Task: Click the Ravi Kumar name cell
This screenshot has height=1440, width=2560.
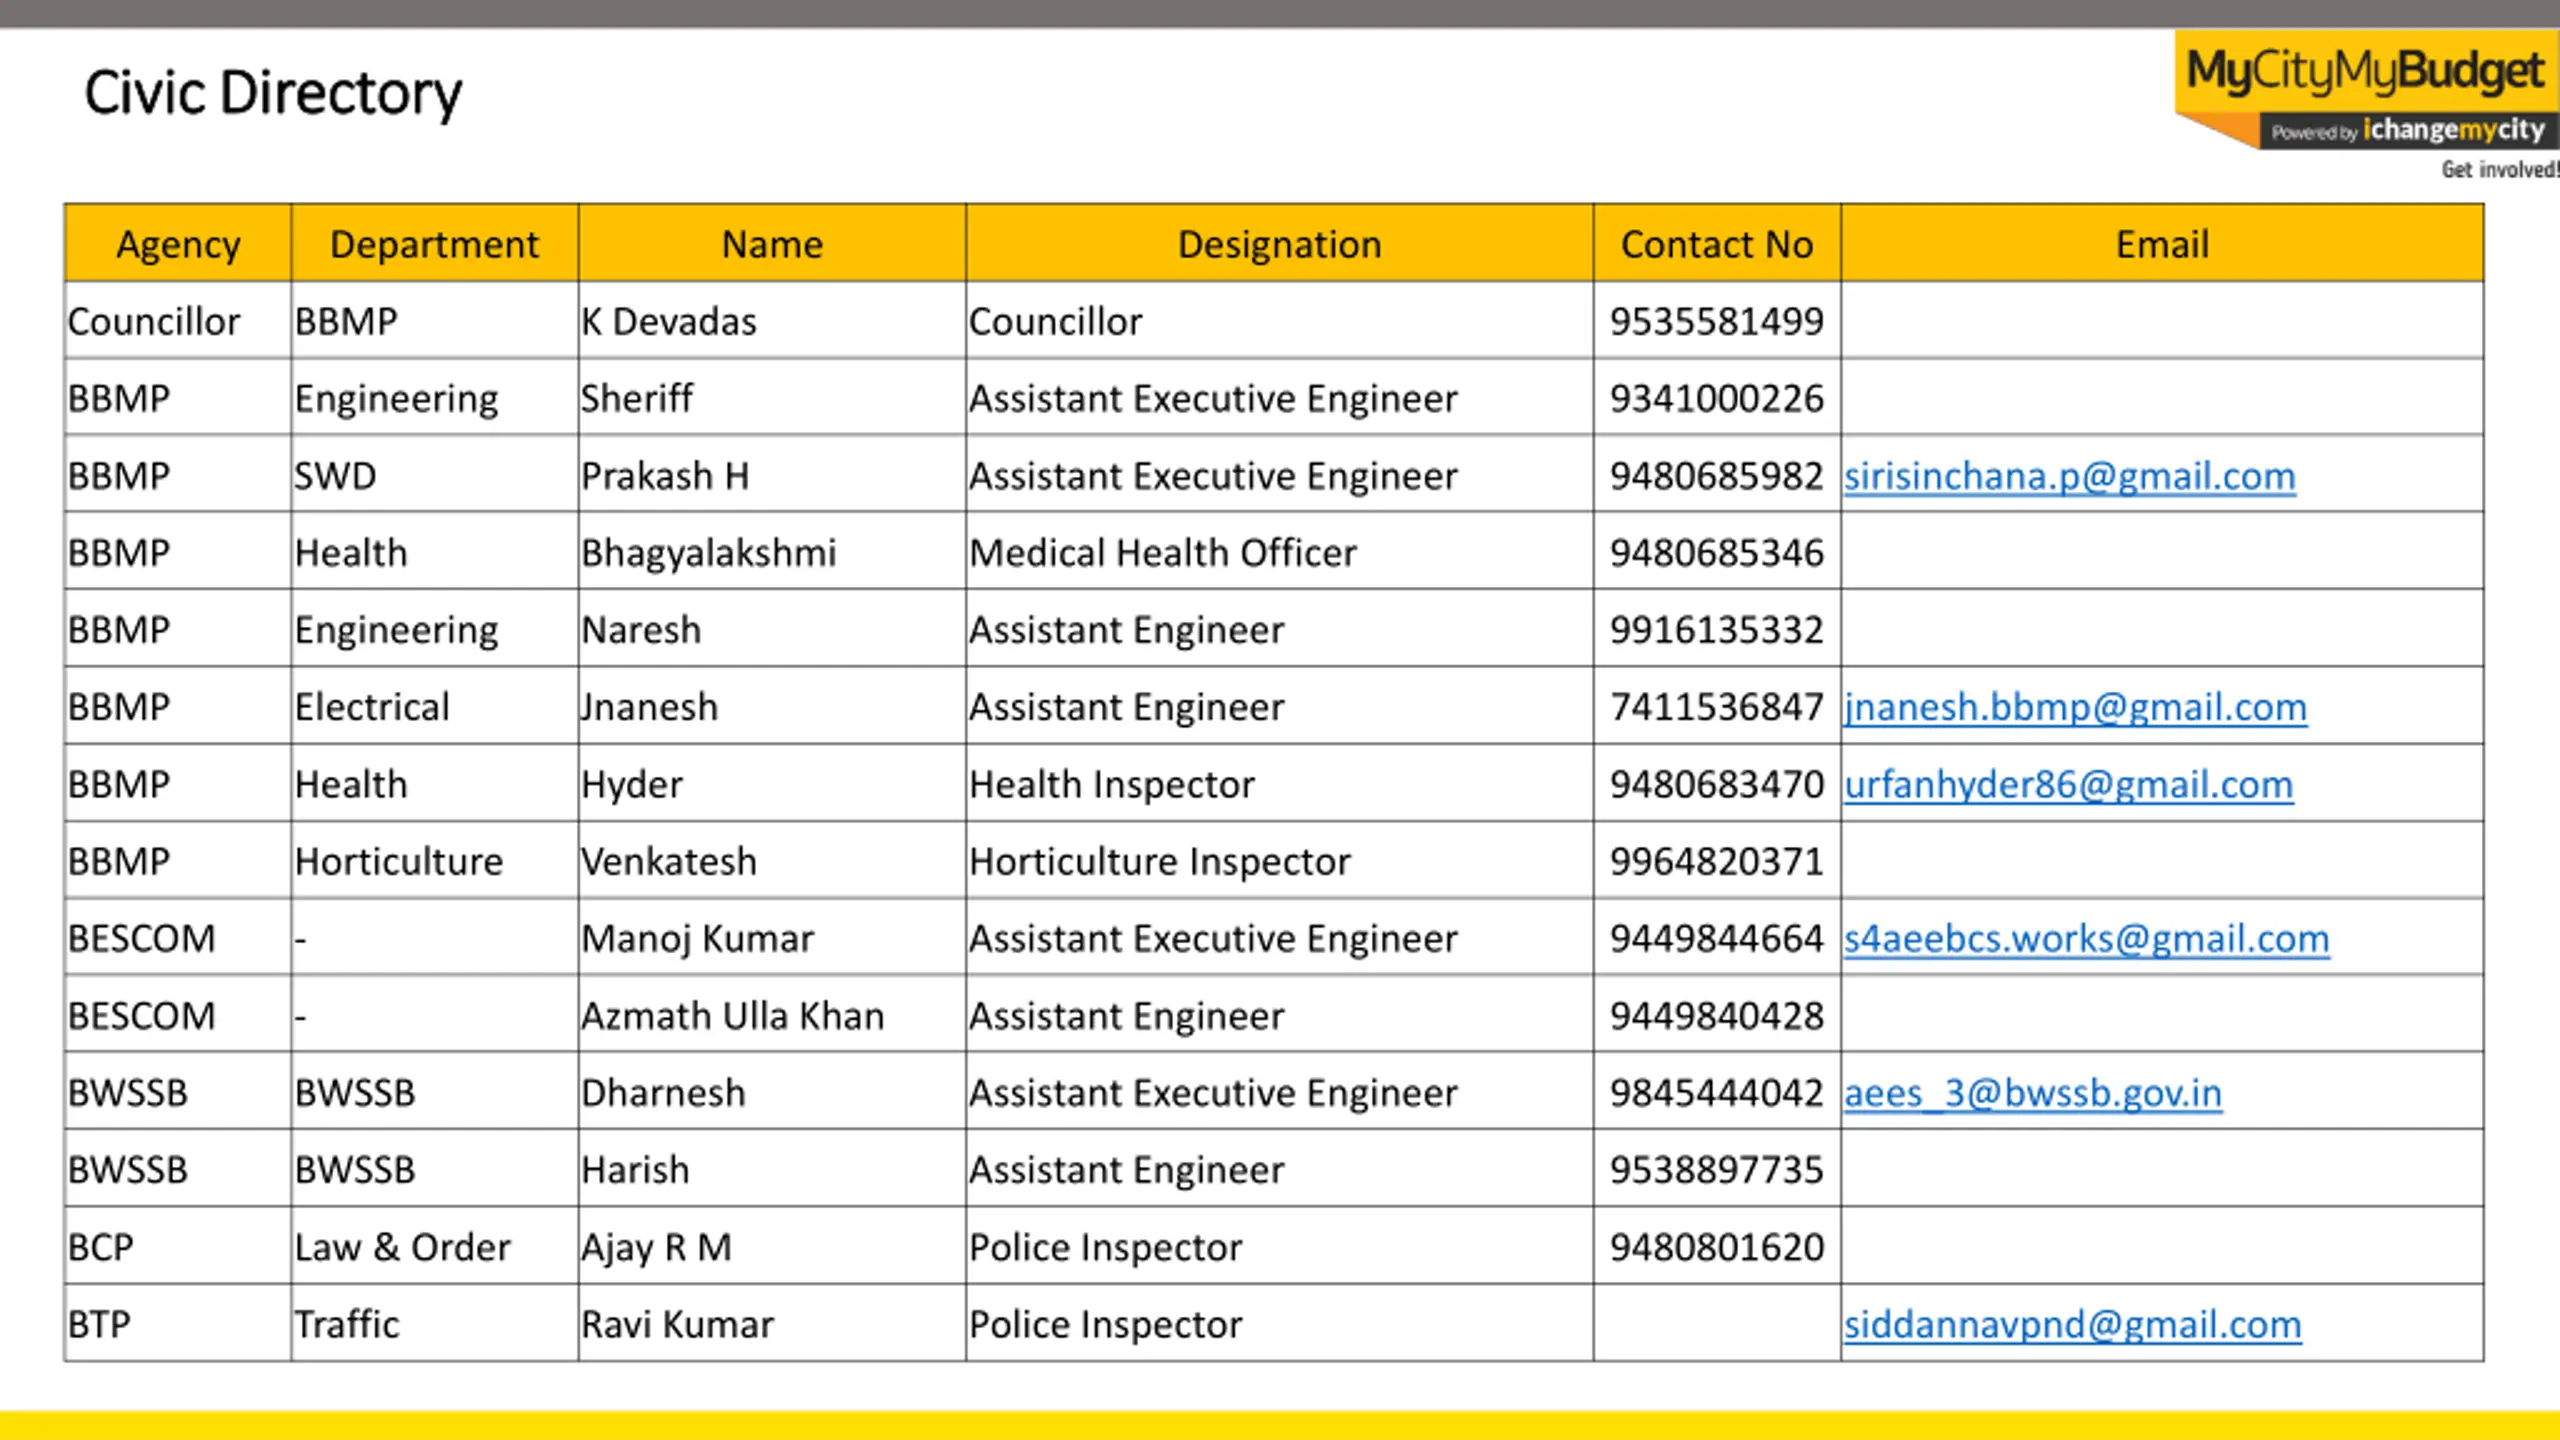Action: (771, 1325)
